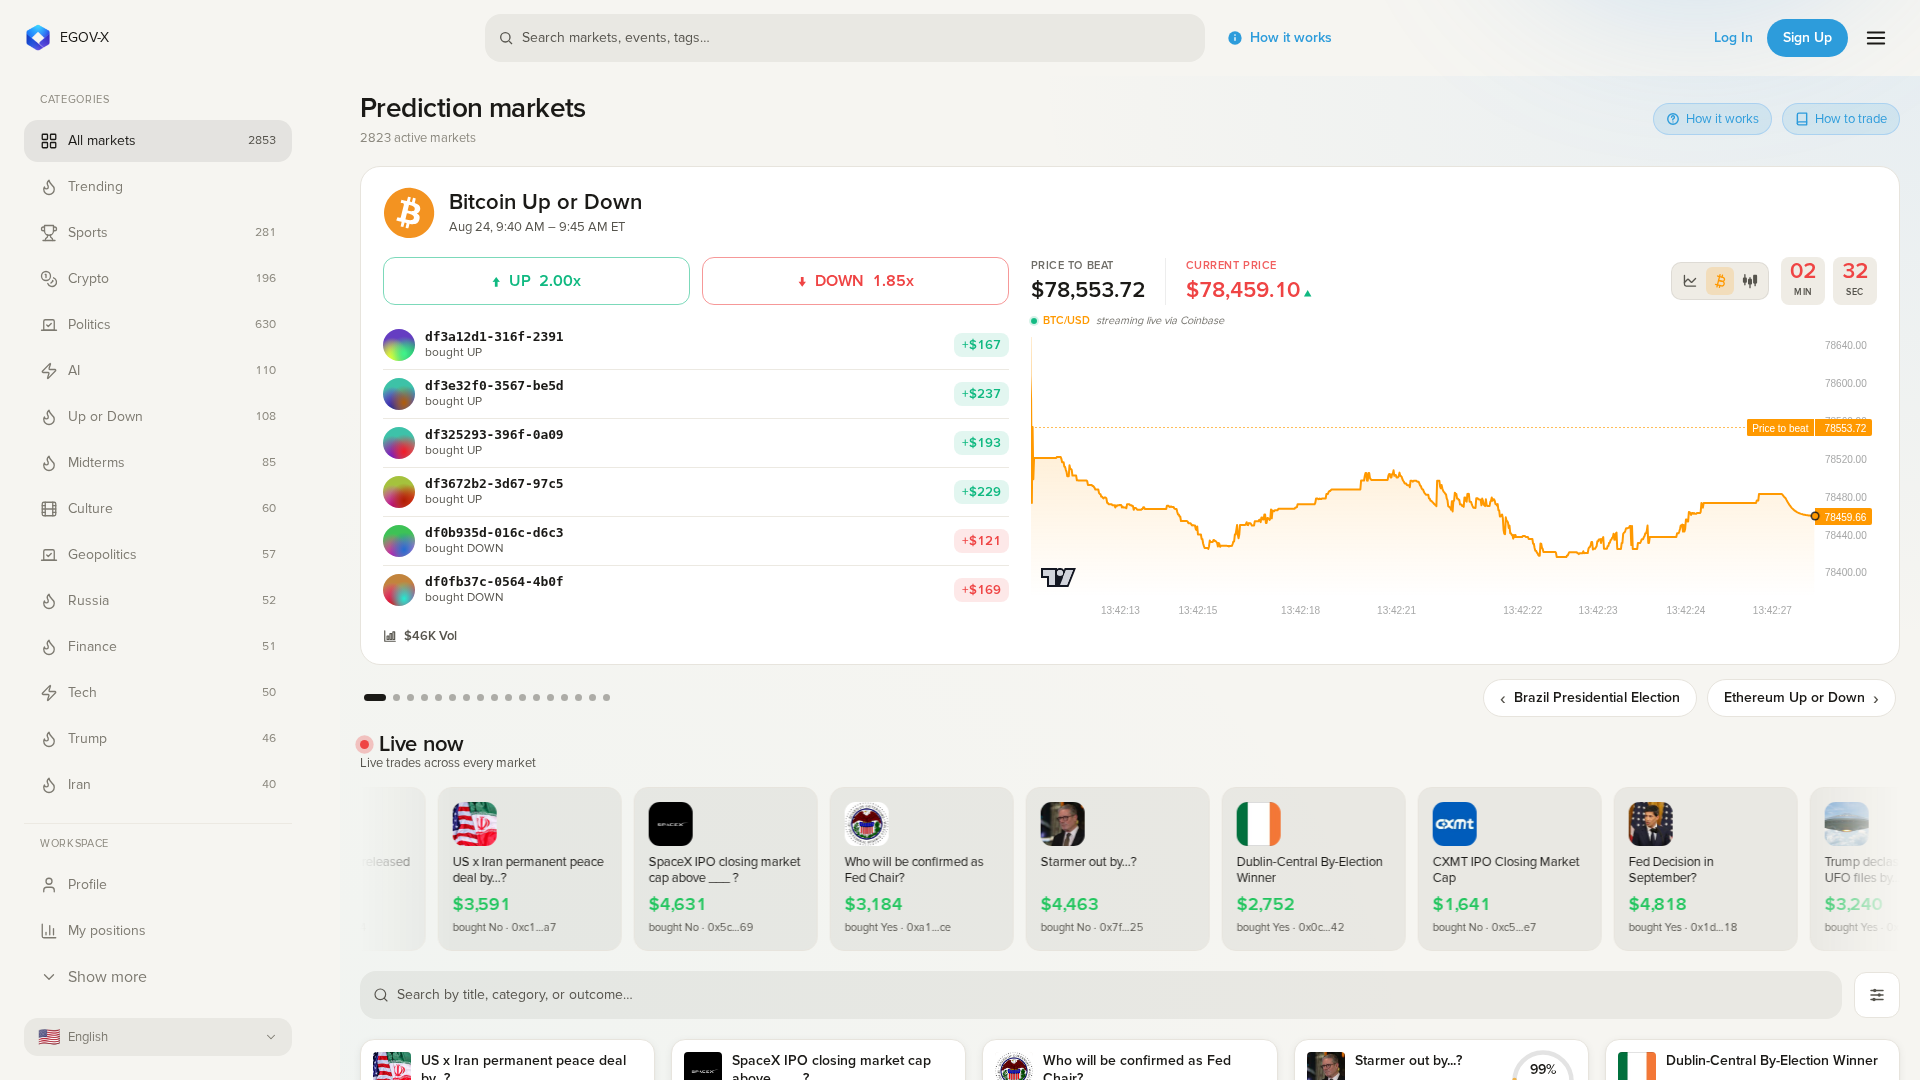Open Midterms category
This screenshot has height=1080, width=1920.
coord(158,463)
